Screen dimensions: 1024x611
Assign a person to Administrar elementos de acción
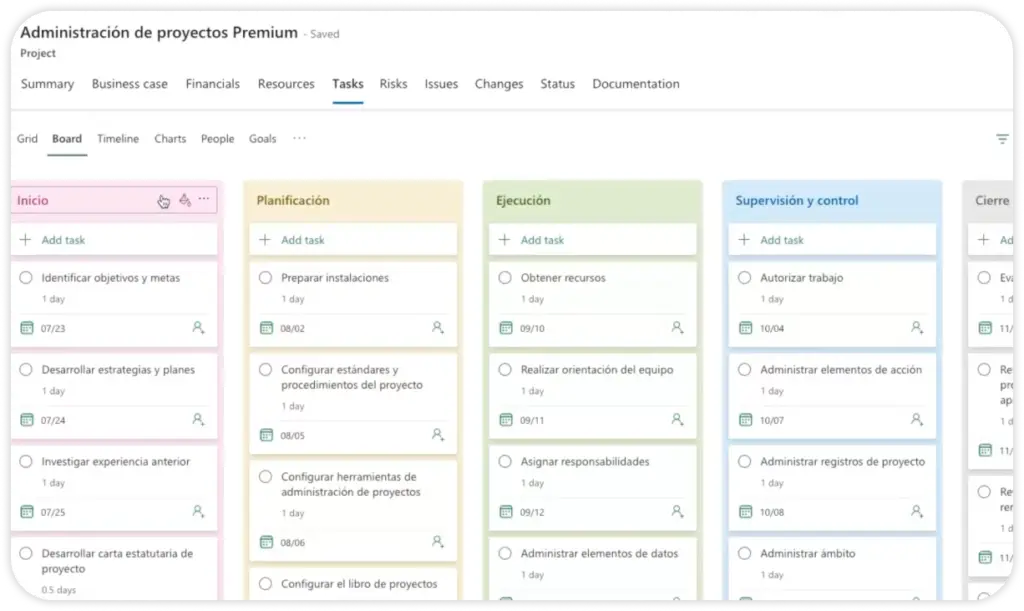918,420
